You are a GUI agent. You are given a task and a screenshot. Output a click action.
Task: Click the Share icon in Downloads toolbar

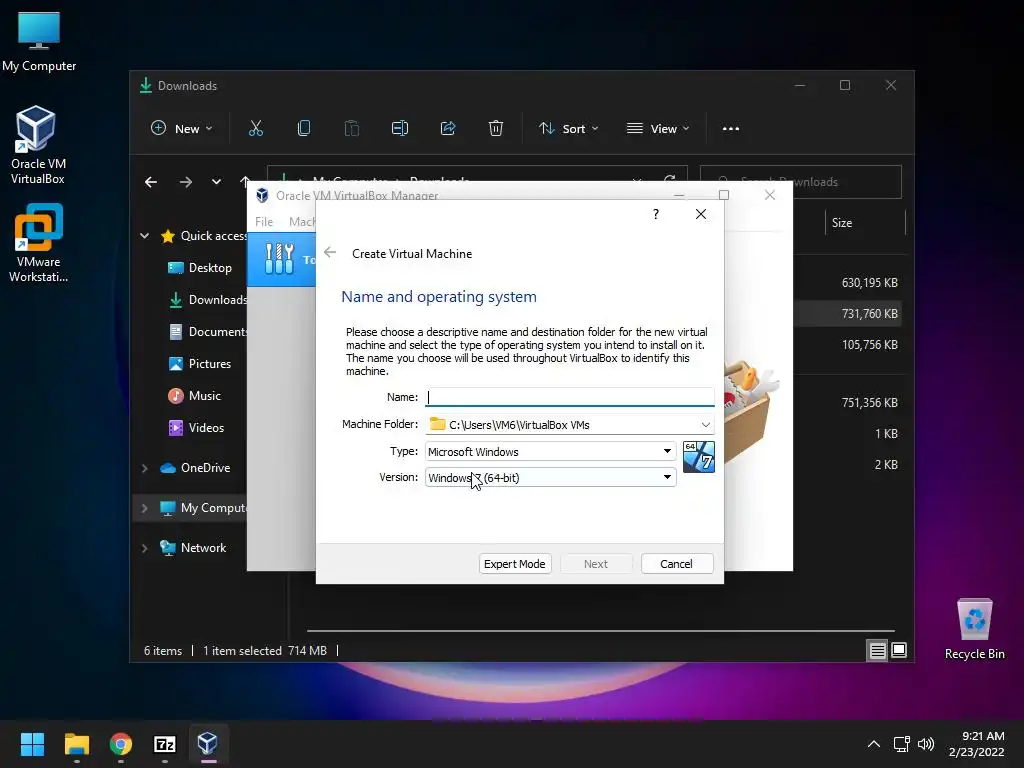(x=448, y=129)
